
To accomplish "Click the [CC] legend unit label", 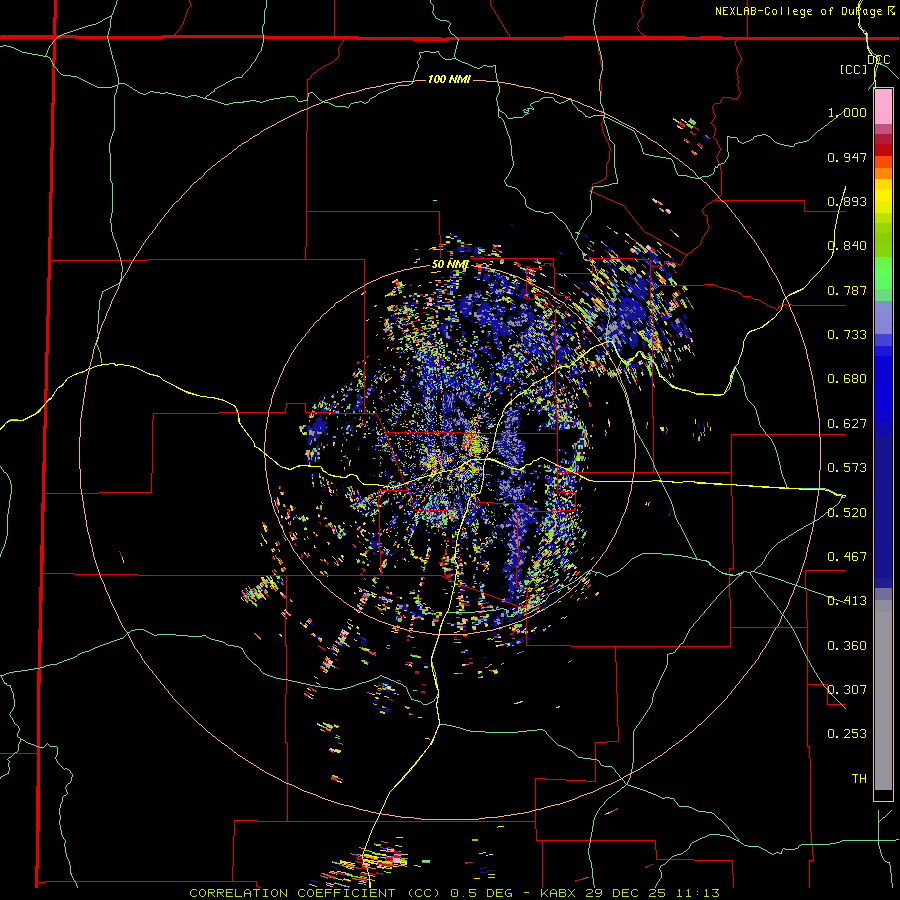I will point(854,69).
